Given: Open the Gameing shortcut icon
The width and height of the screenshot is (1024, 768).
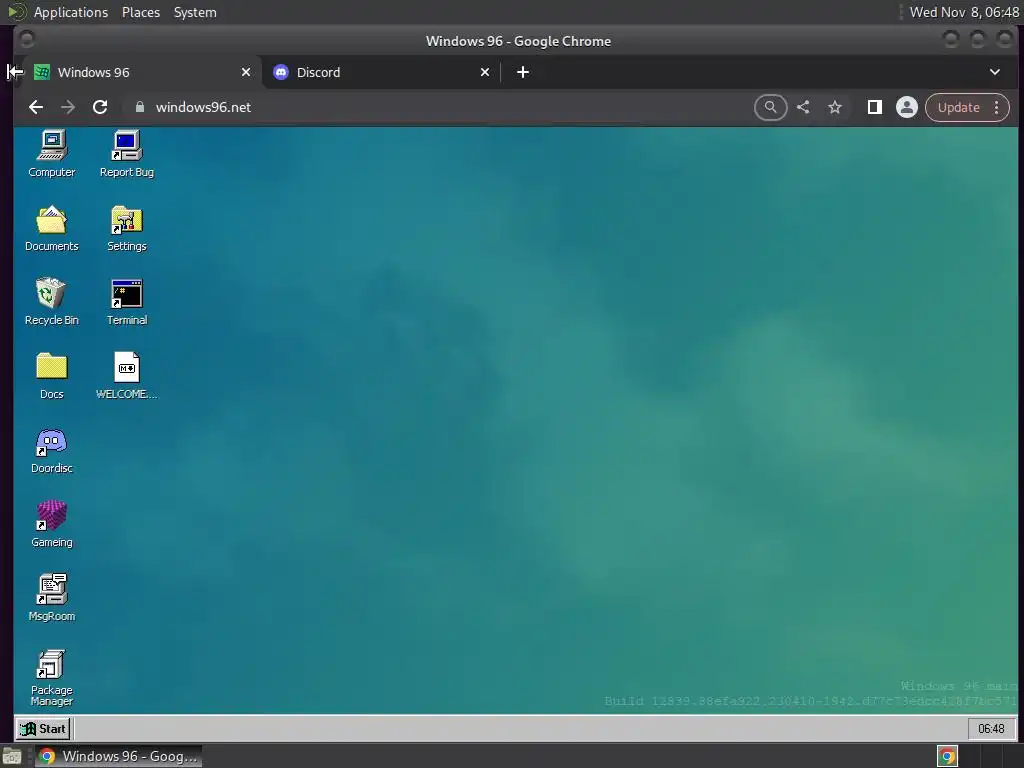Looking at the screenshot, I should tap(52, 524).
